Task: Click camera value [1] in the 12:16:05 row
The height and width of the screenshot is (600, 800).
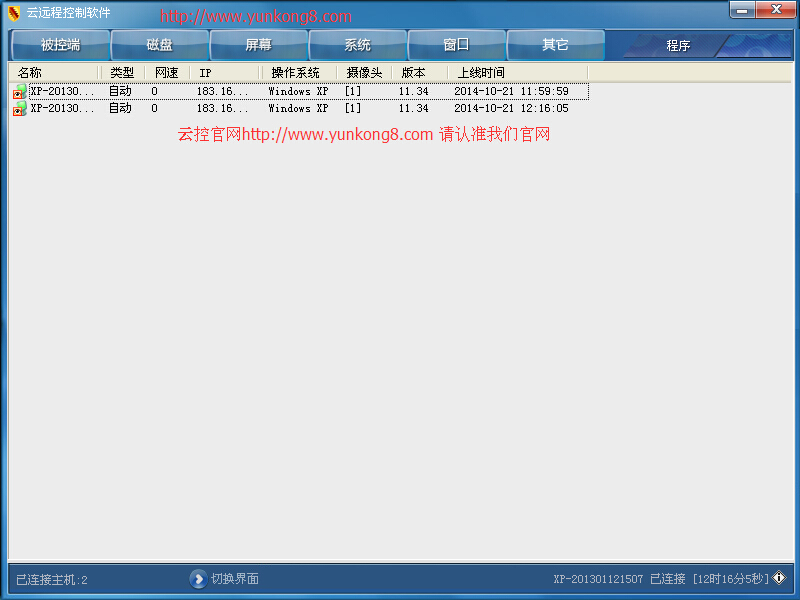Action: pyautogui.click(x=353, y=108)
